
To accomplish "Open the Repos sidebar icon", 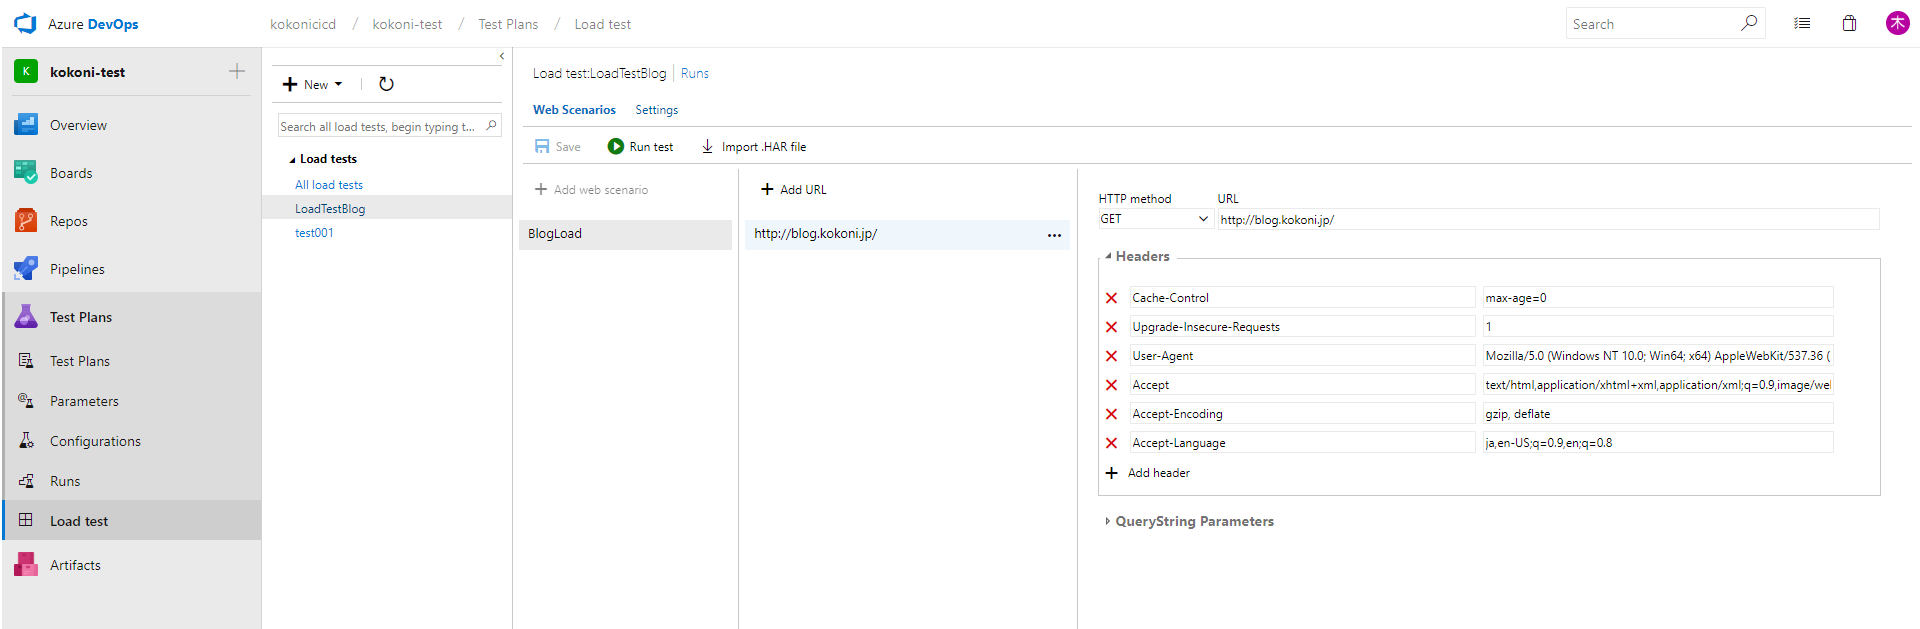I will [x=26, y=221].
